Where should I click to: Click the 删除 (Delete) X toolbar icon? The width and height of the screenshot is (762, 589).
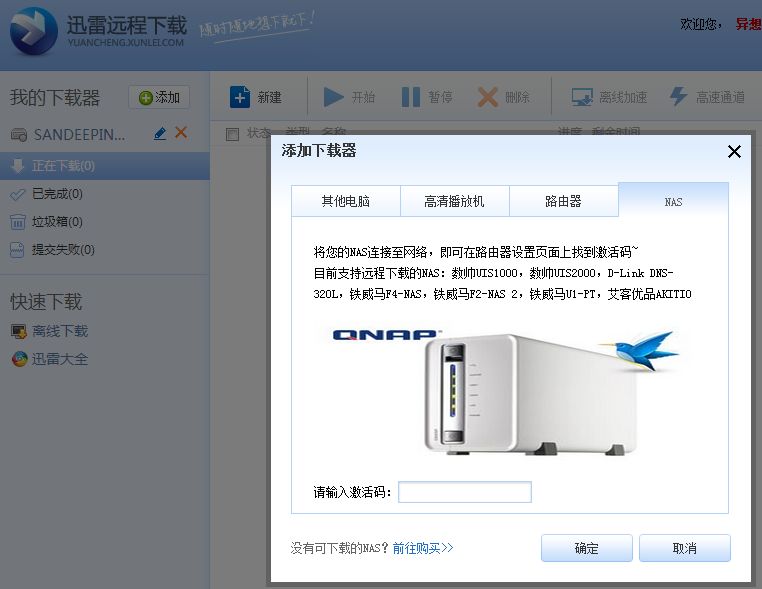click(x=487, y=97)
